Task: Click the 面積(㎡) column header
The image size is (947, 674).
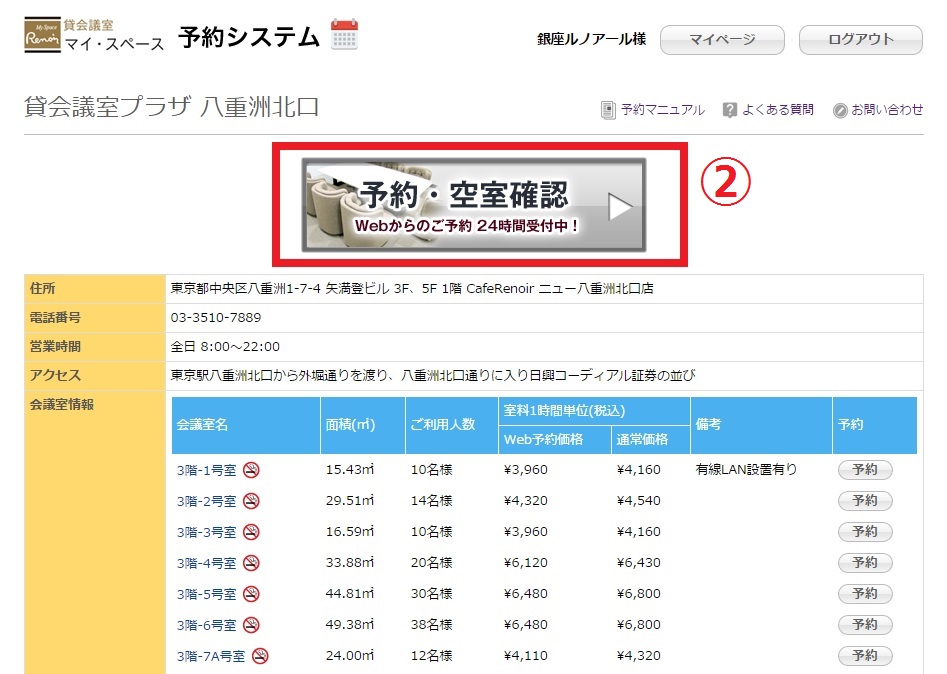Action: pyautogui.click(x=363, y=425)
